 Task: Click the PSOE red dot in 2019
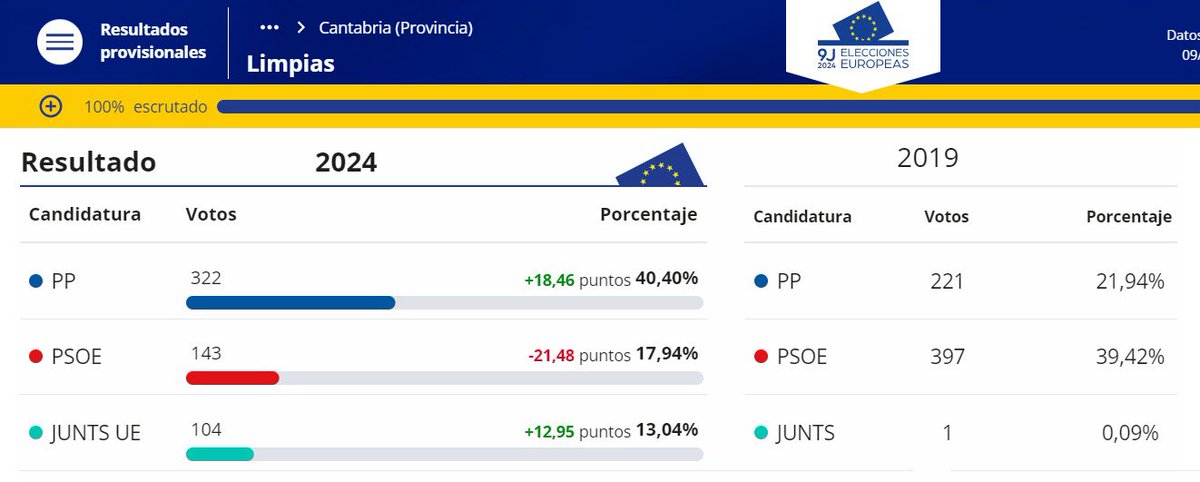tap(761, 357)
